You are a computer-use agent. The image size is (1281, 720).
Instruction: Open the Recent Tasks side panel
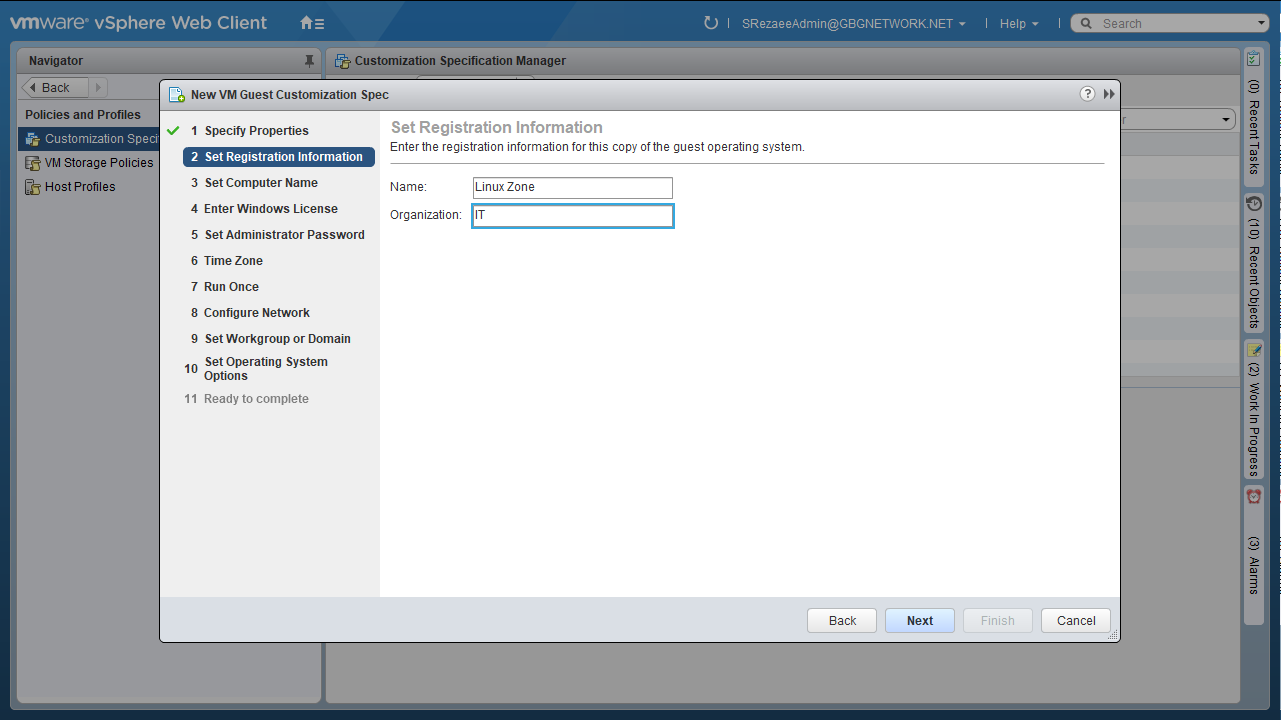click(x=1254, y=115)
